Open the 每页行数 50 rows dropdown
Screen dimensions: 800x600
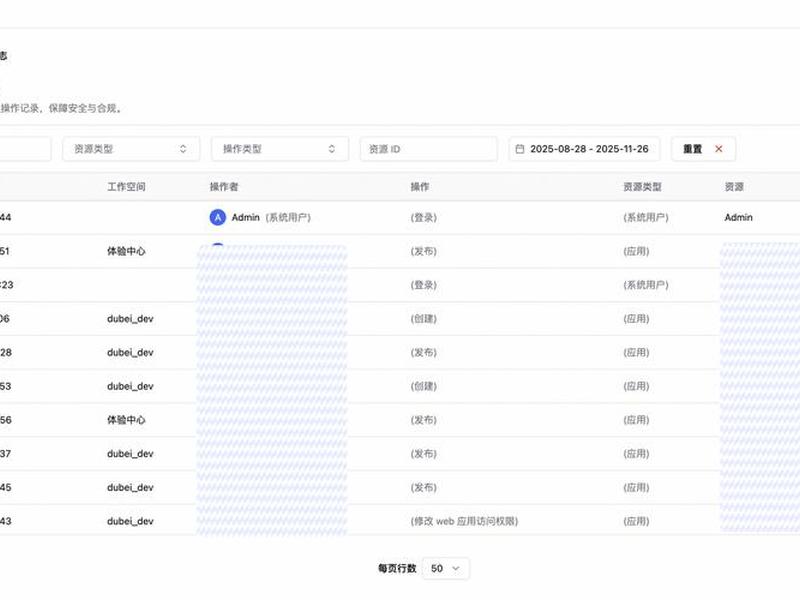445,568
